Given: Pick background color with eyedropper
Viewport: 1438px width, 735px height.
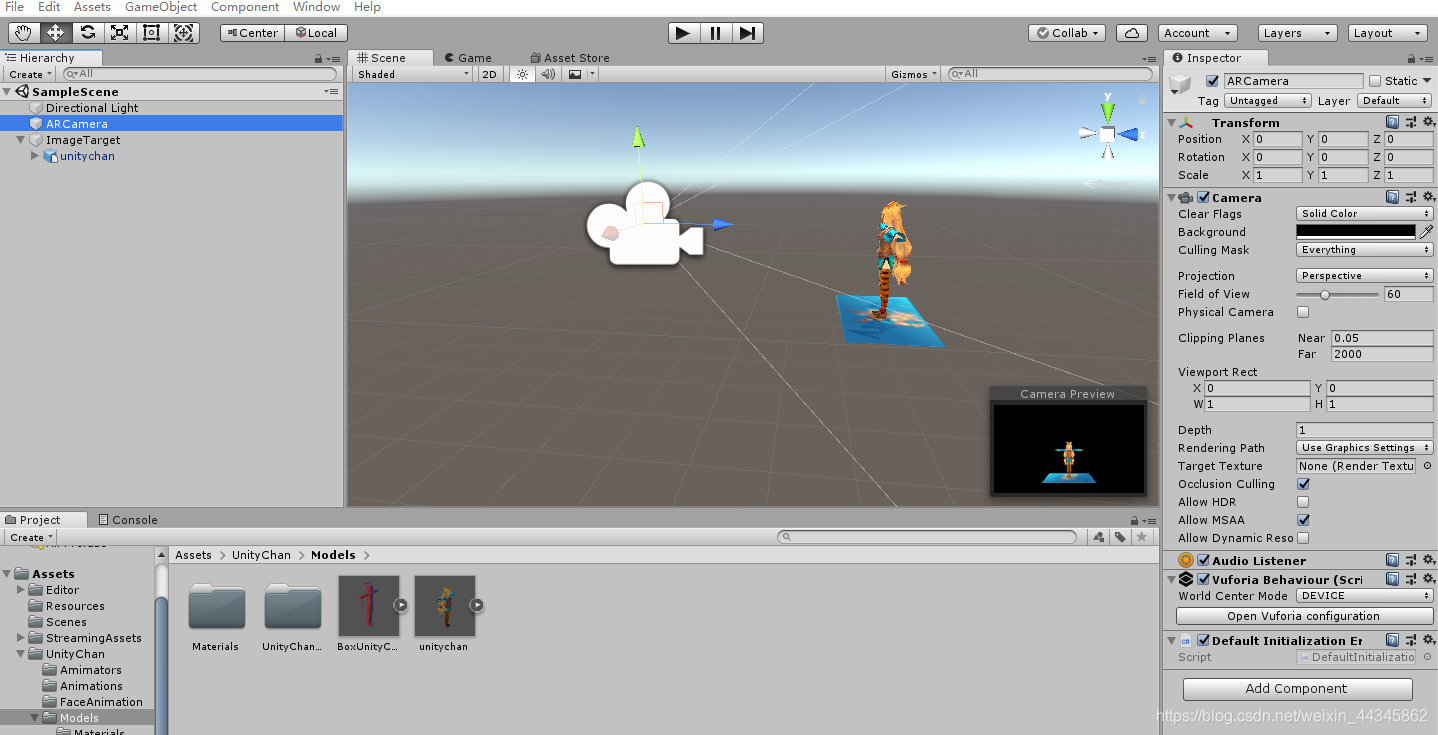Looking at the screenshot, I should coord(1426,231).
